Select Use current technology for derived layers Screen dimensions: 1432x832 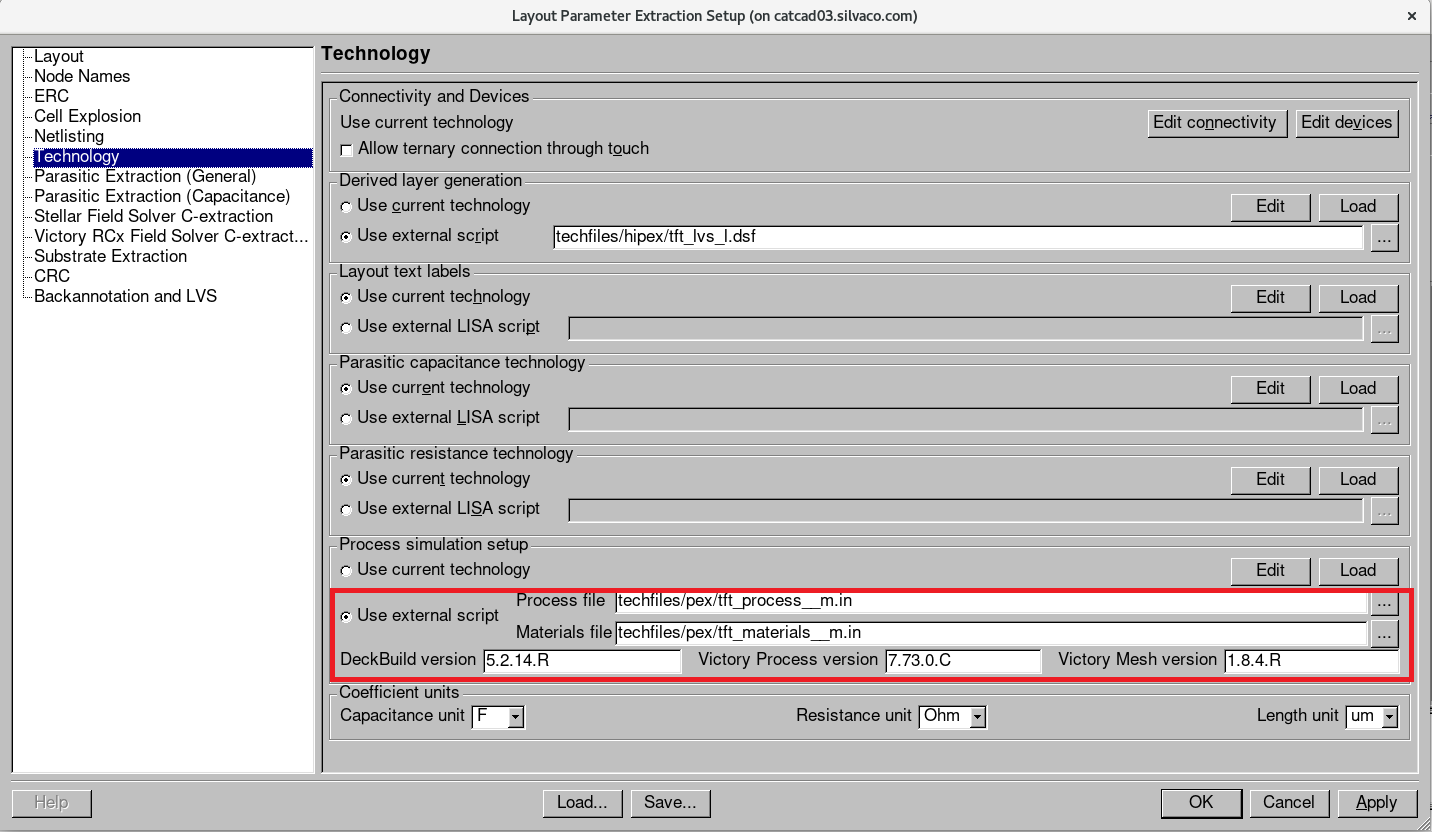click(x=347, y=207)
